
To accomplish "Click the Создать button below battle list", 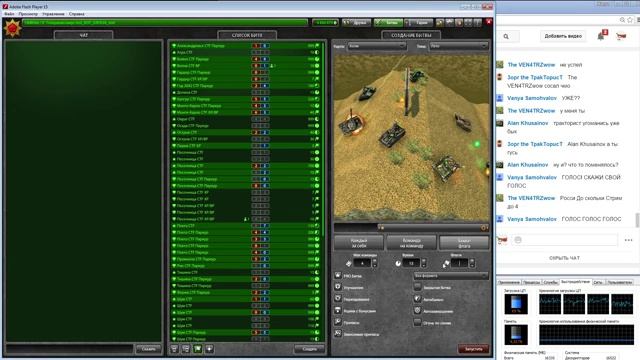I will click(x=309, y=349).
